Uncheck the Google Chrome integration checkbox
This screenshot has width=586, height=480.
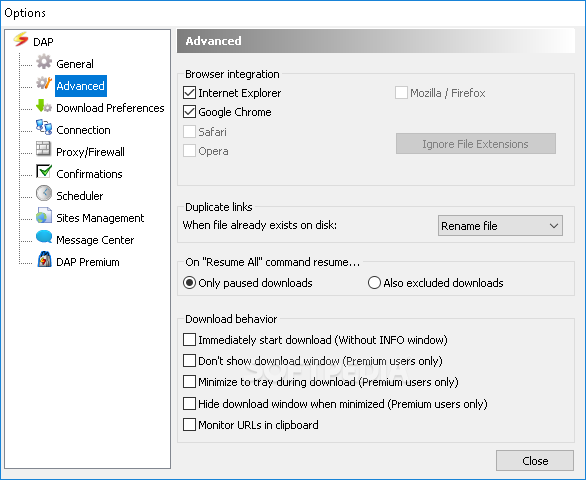pyautogui.click(x=189, y=112)
